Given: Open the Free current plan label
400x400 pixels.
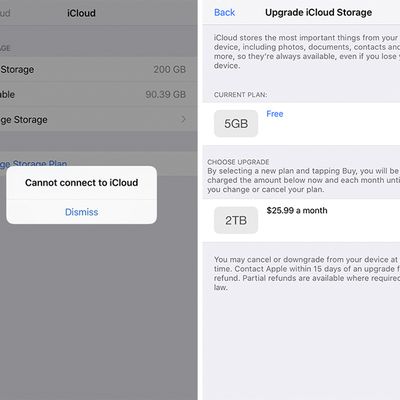Looking at the screenshot, I should (x=275, y=114).
